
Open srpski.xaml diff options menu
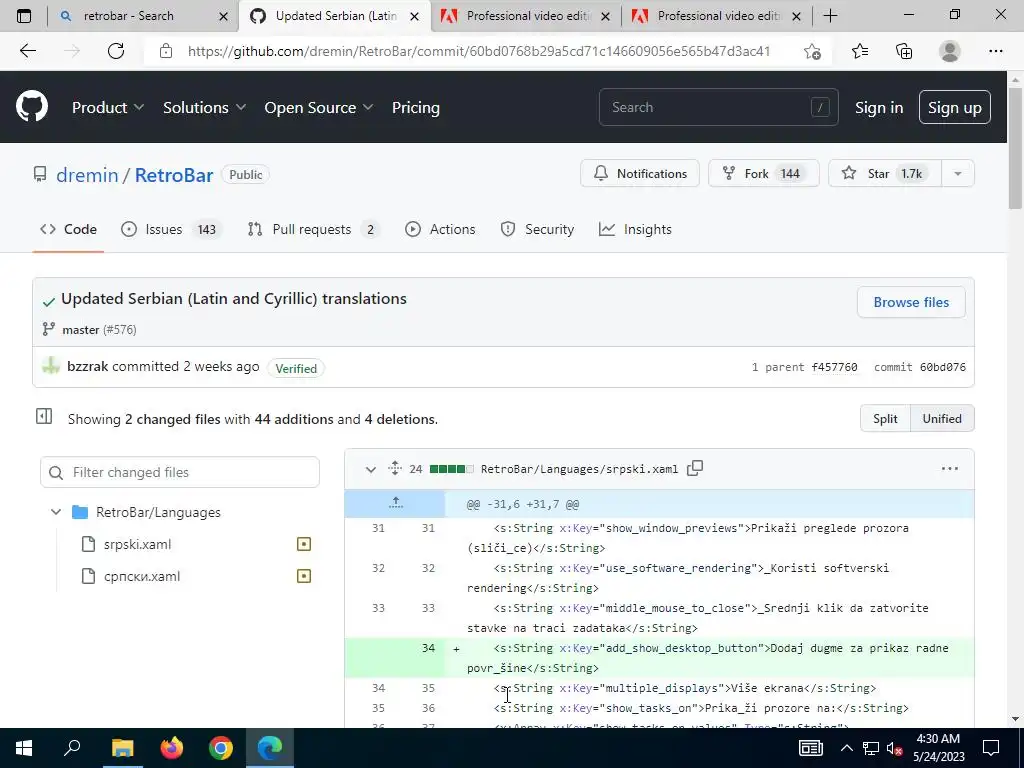pos(950,468)
